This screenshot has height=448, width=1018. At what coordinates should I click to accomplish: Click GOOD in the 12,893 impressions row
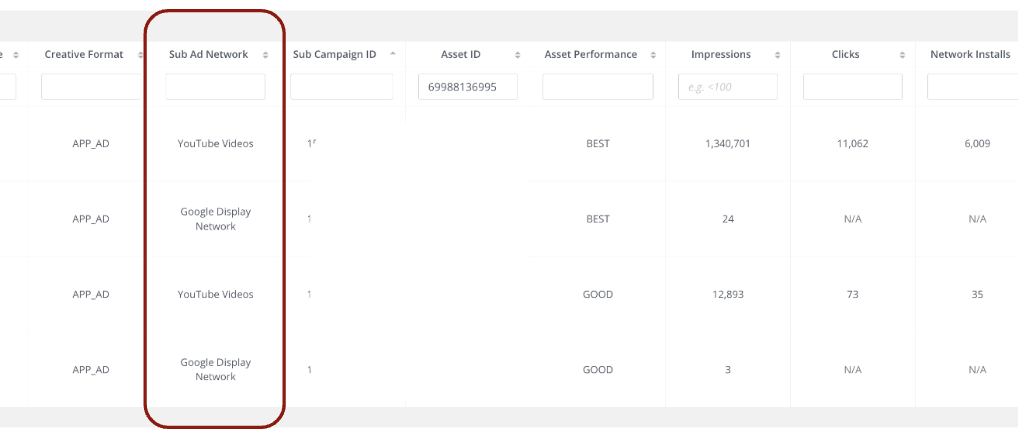[x=598, y=294]
